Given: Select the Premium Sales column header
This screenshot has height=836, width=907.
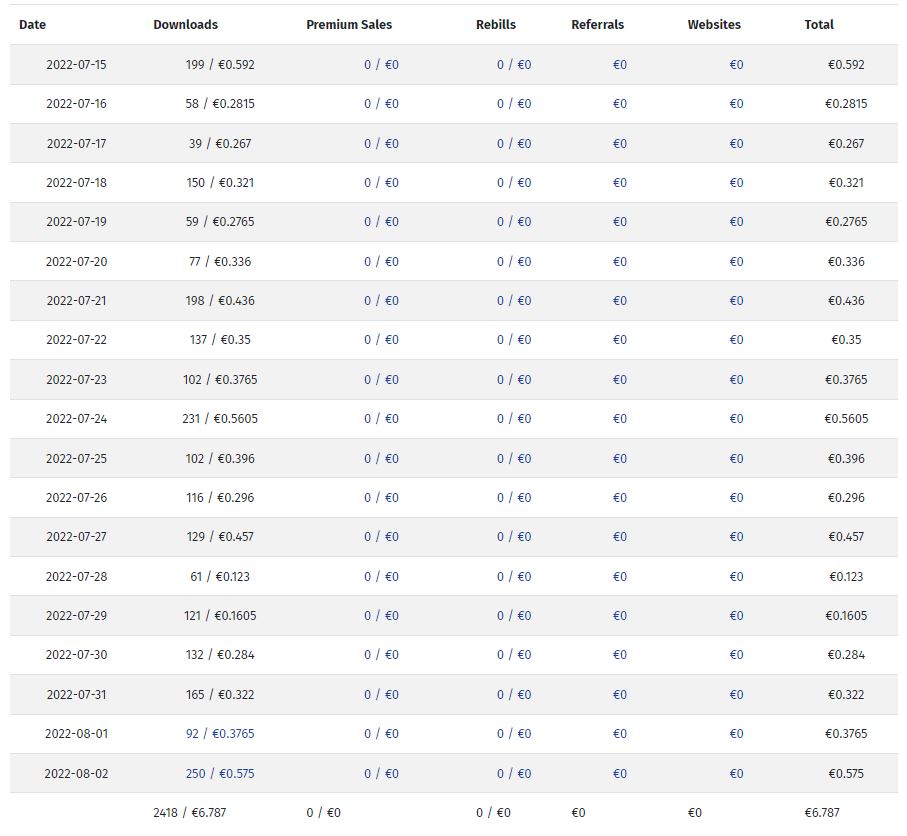Looking at the screenshot, I should click(349, 25).
